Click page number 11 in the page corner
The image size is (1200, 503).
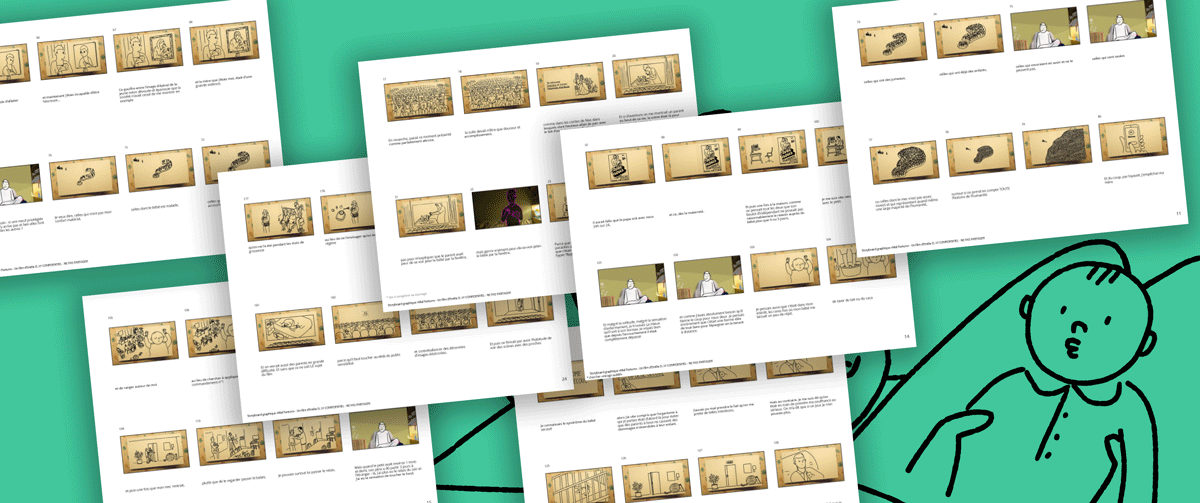tap(1179, 213)
